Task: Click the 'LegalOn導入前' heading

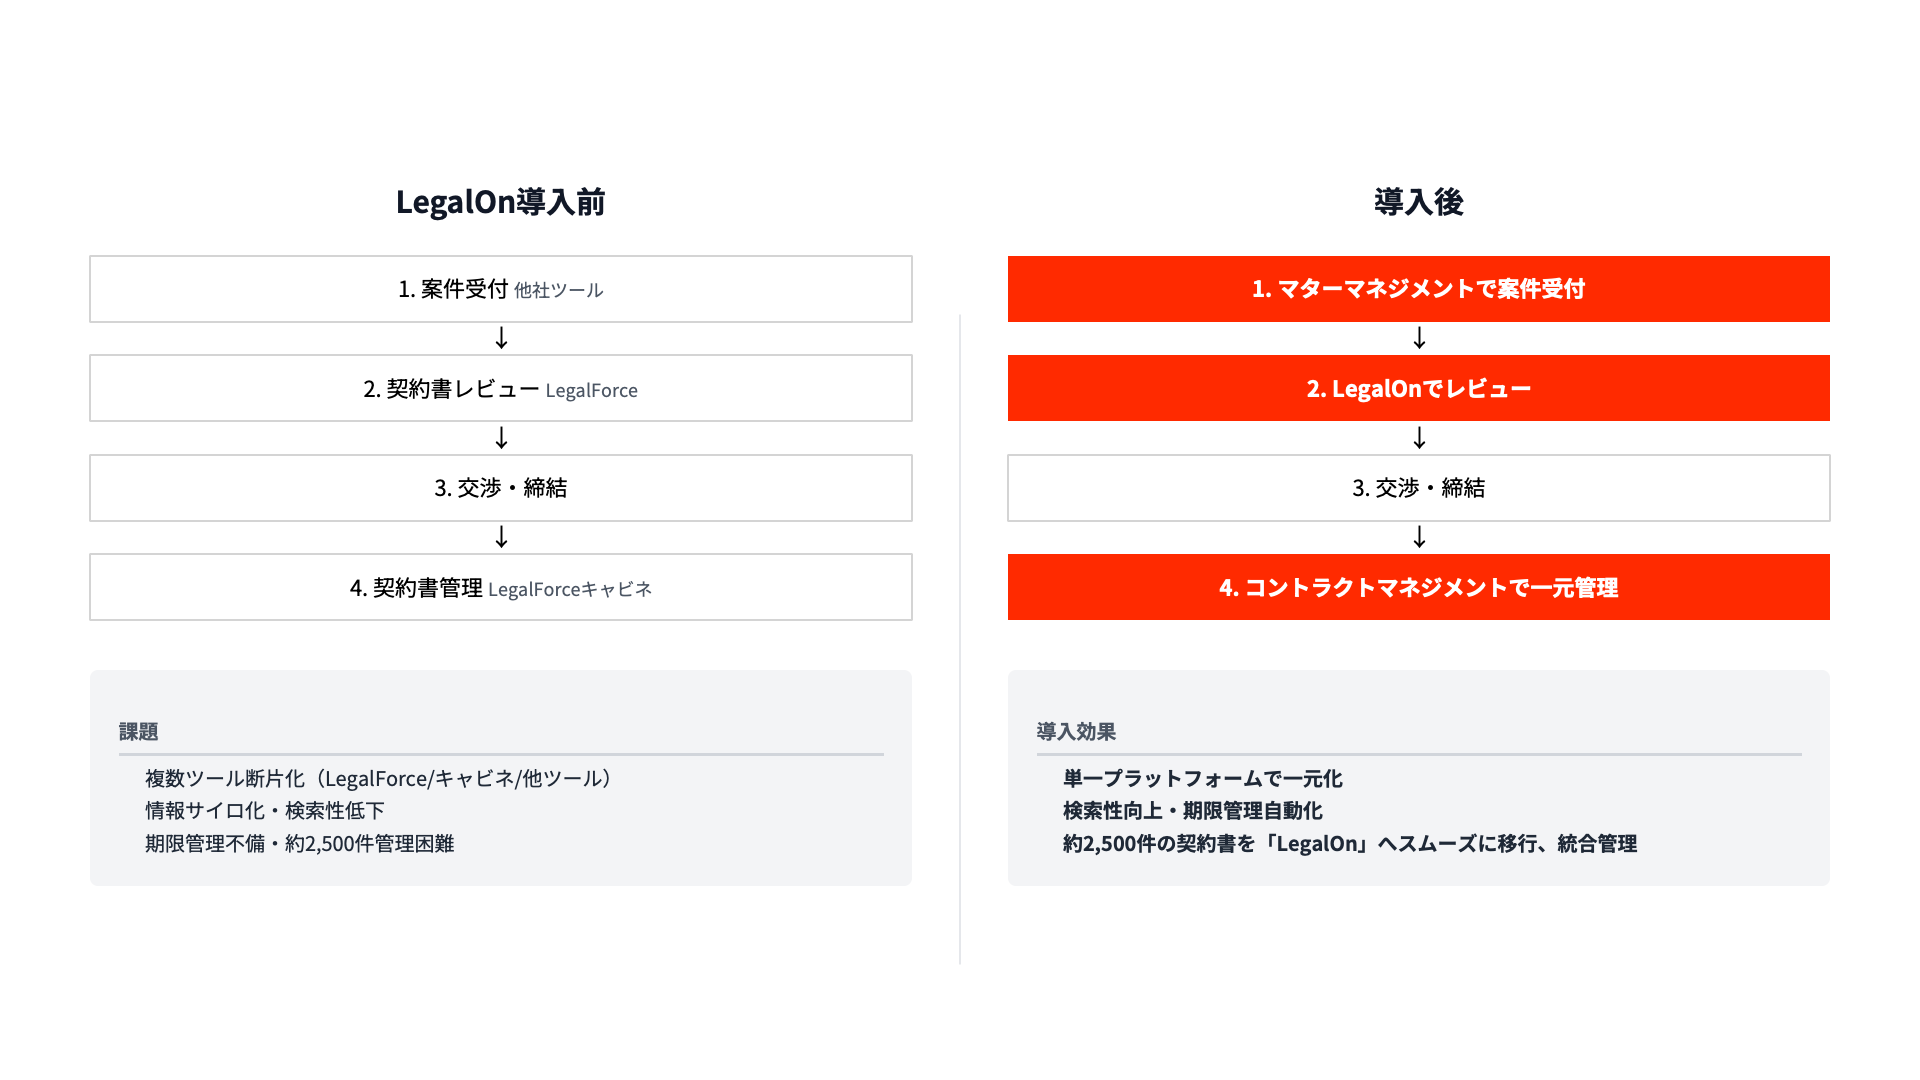Action: click(x=500, y=202)
